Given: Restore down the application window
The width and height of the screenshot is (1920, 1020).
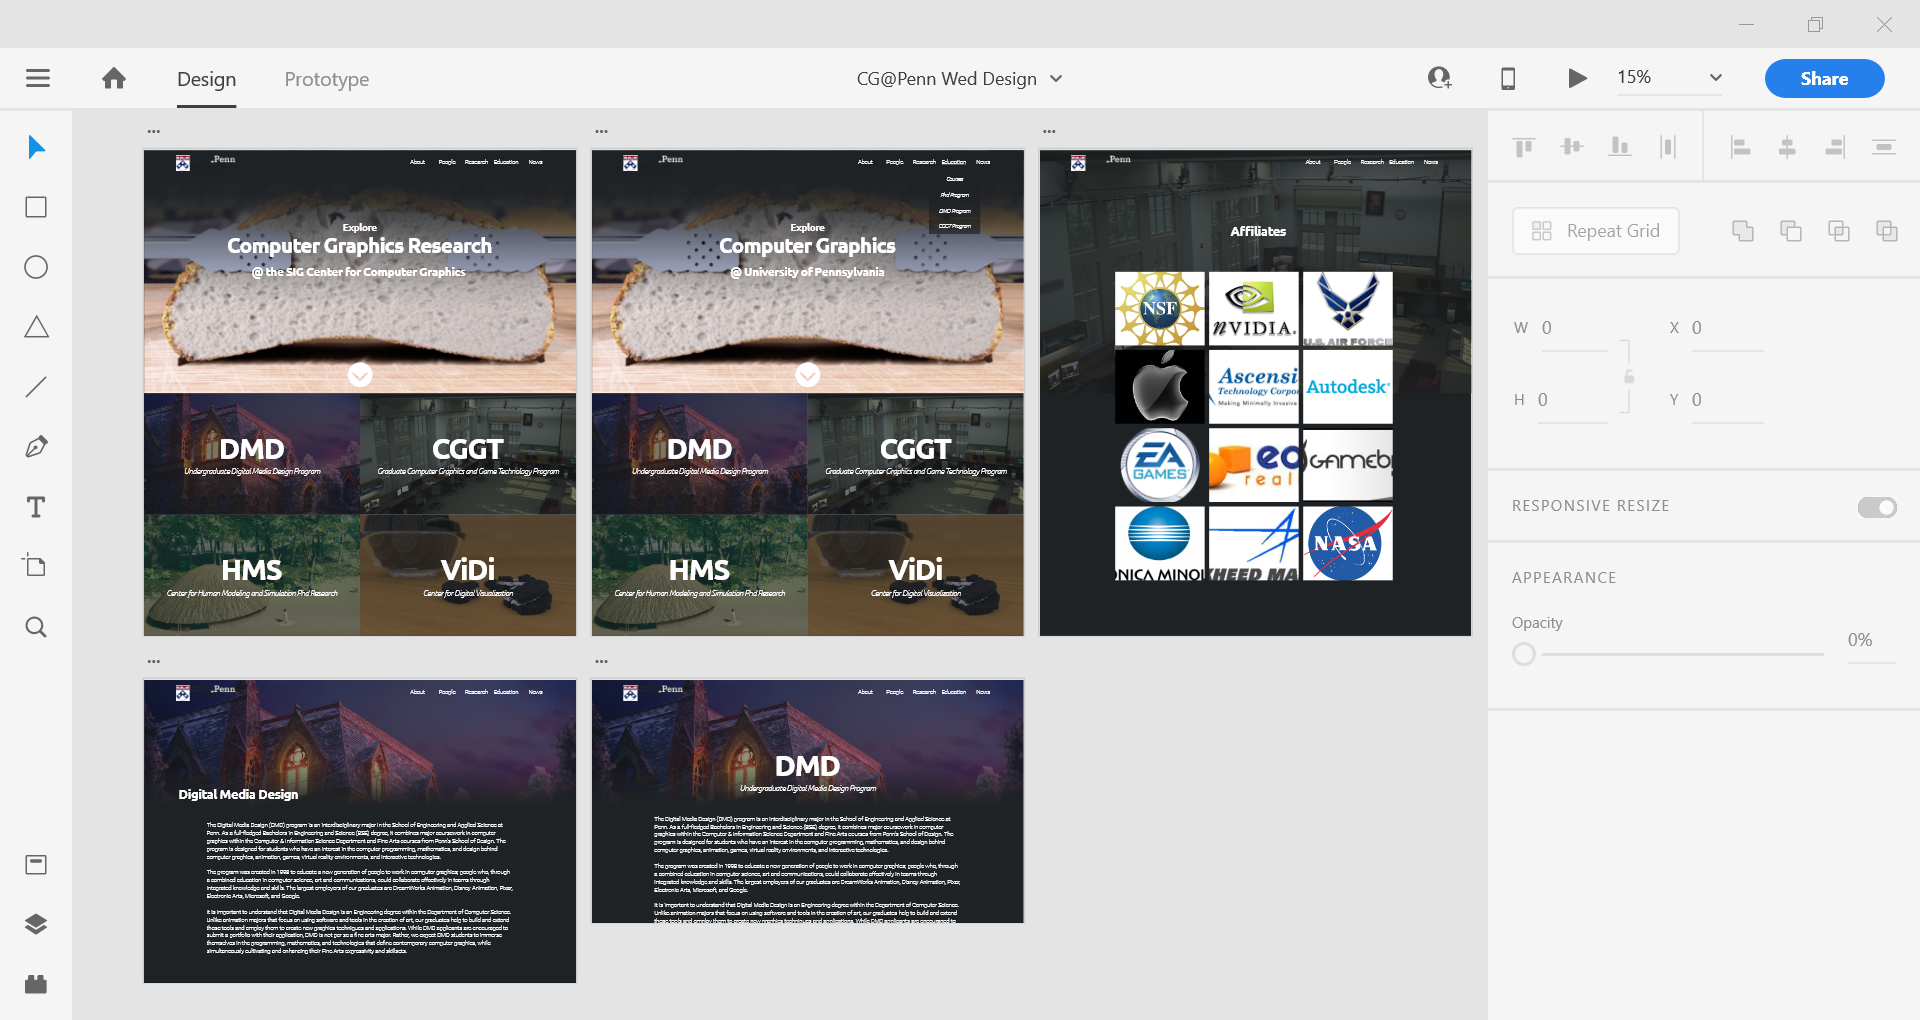Looking at the screenshot, I should click(x=1815, y=24).
